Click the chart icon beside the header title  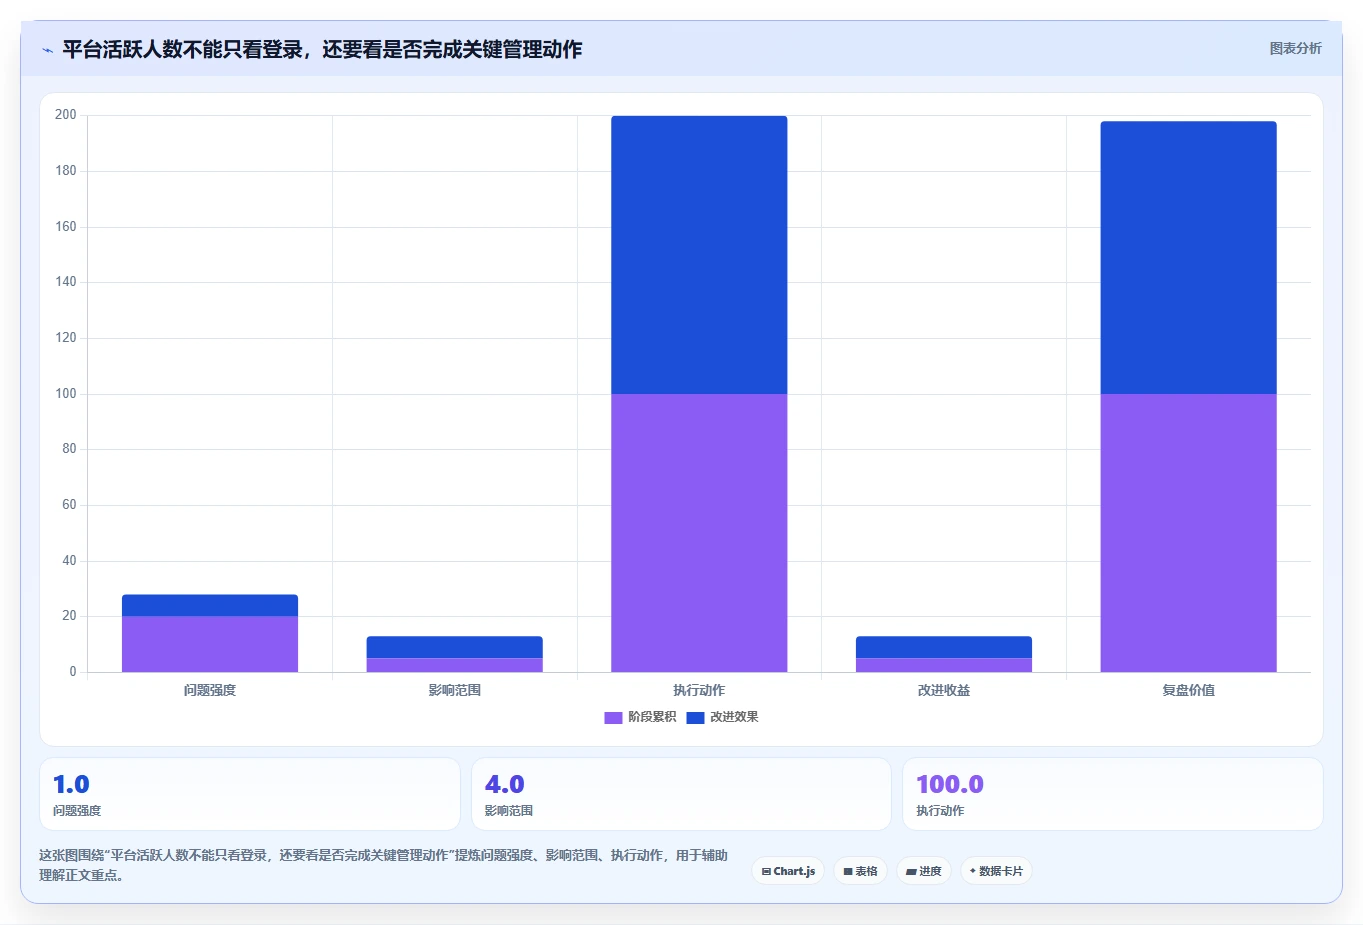tap(47, 50)
